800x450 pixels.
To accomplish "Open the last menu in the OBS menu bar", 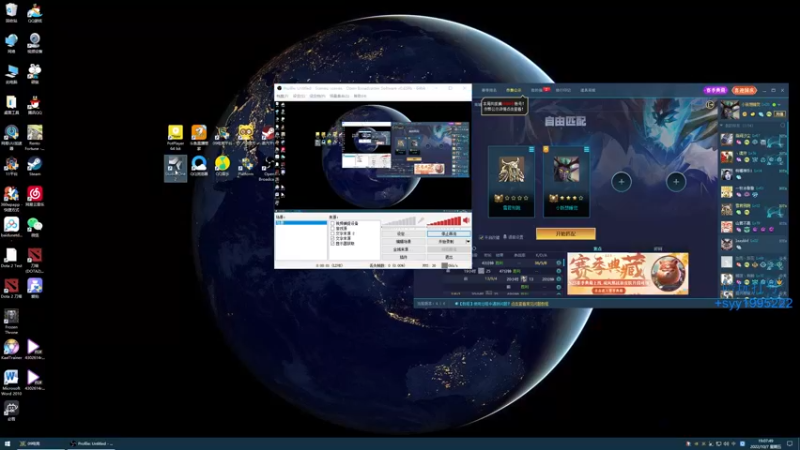I will tap(360, 96).
